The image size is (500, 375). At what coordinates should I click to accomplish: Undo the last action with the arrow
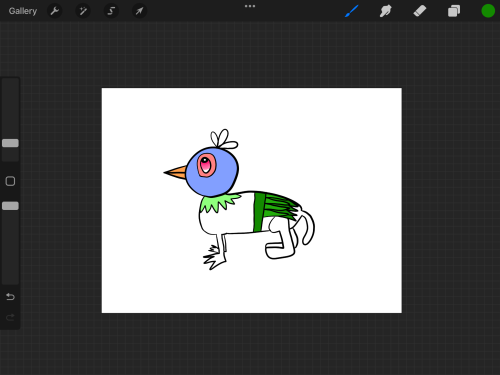(x=10, y=296)
